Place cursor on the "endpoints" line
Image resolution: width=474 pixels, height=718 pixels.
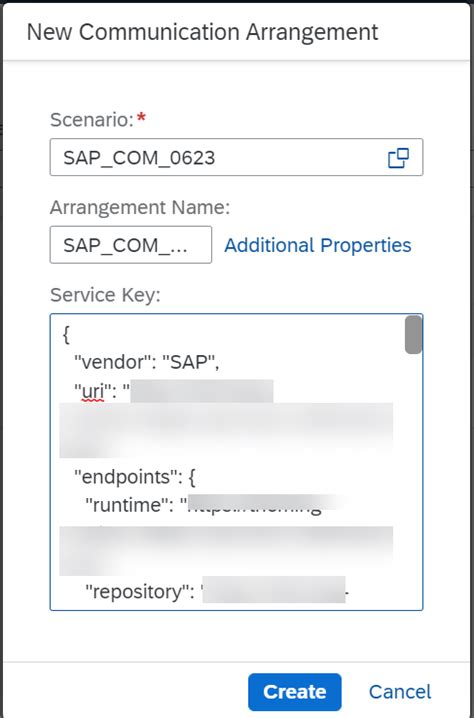(136, 477)
